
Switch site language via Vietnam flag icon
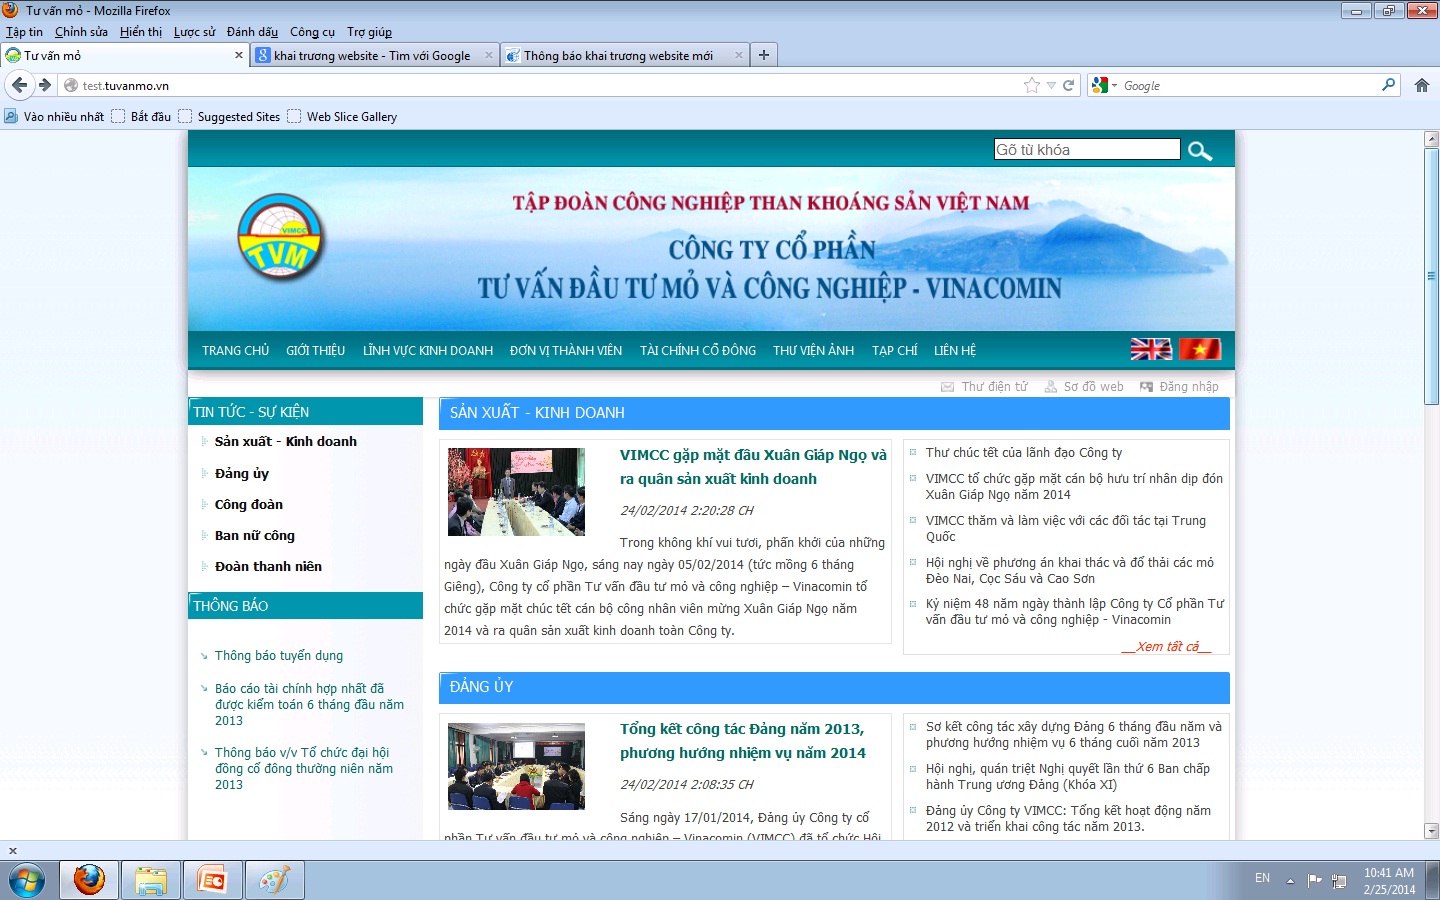pos(1200,349)
